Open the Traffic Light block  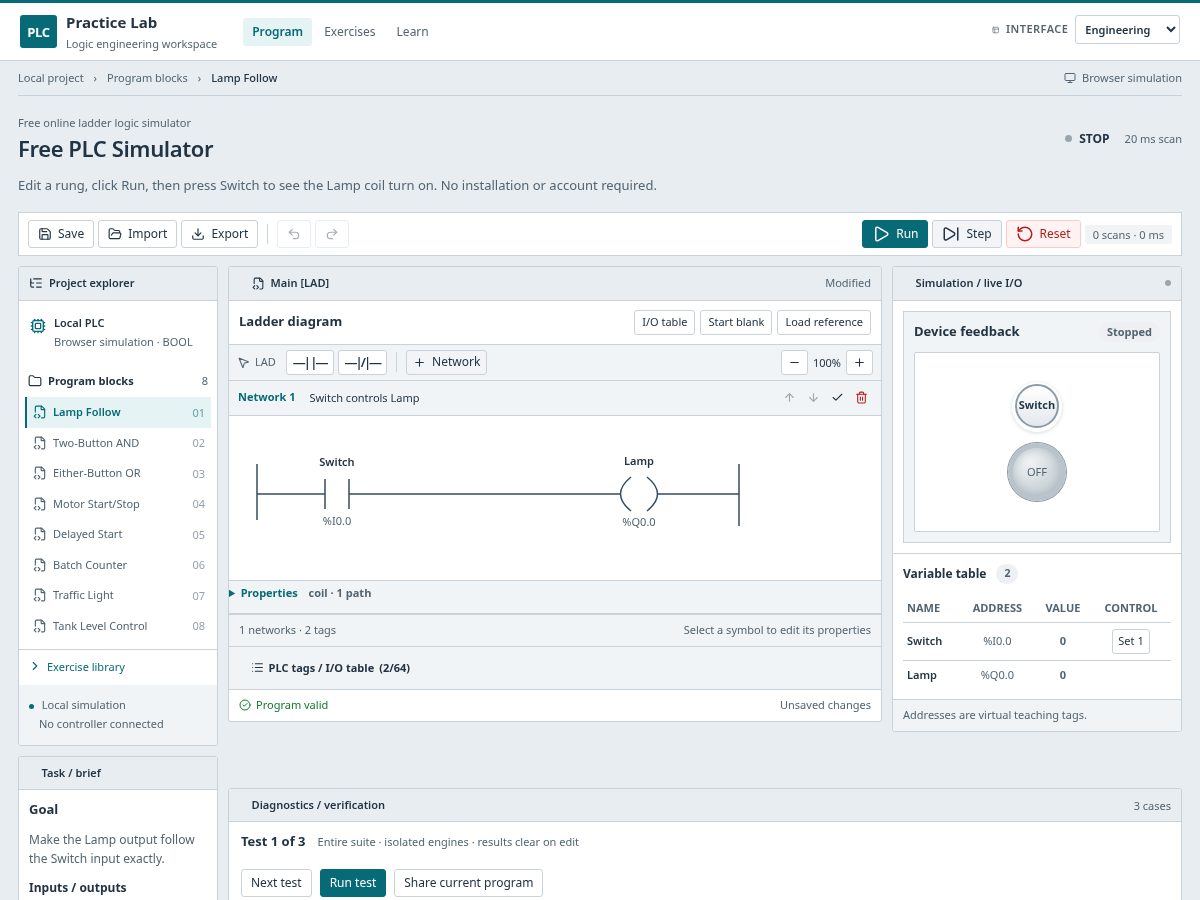(118, 595)
